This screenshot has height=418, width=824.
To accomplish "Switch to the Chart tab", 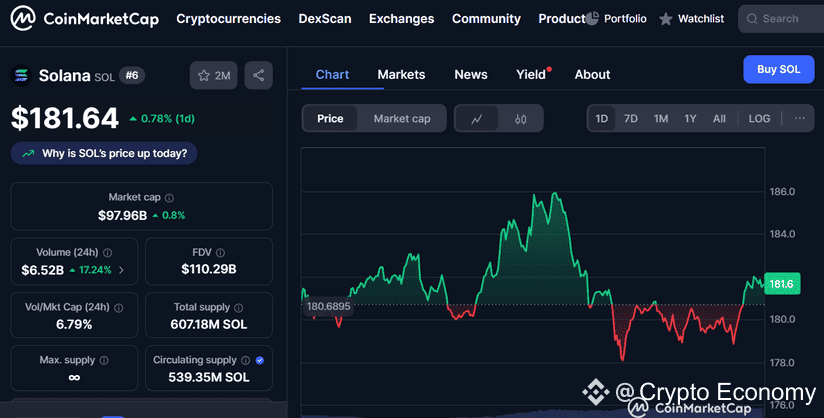I will click(332, 75).
